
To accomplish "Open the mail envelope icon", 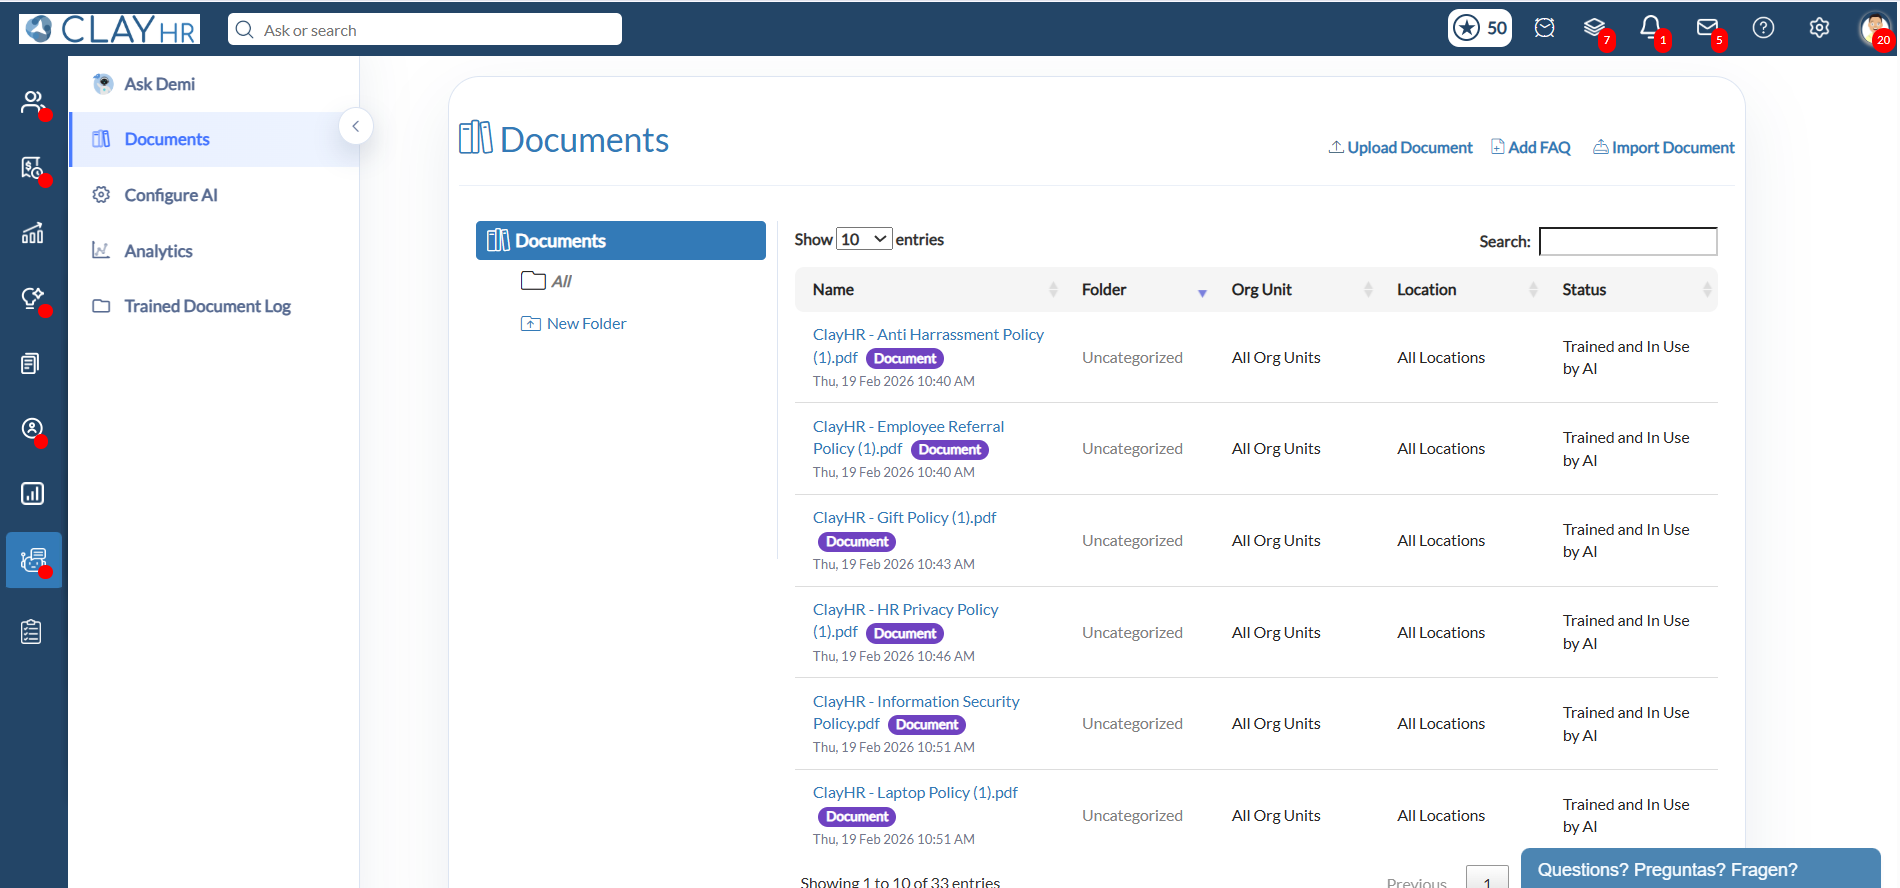I will [x=1707, y=28].
